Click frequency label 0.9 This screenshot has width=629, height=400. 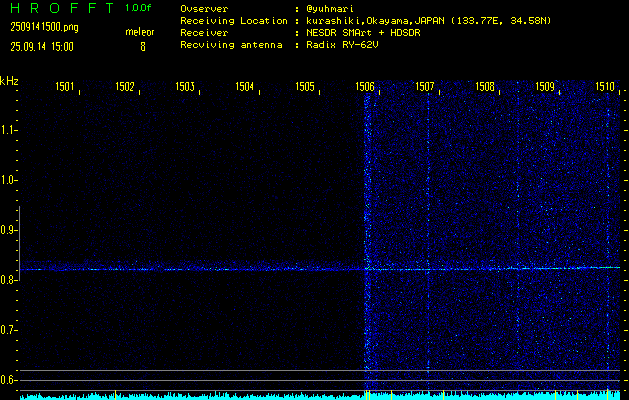pyautogui.click(x=7, y=230)
